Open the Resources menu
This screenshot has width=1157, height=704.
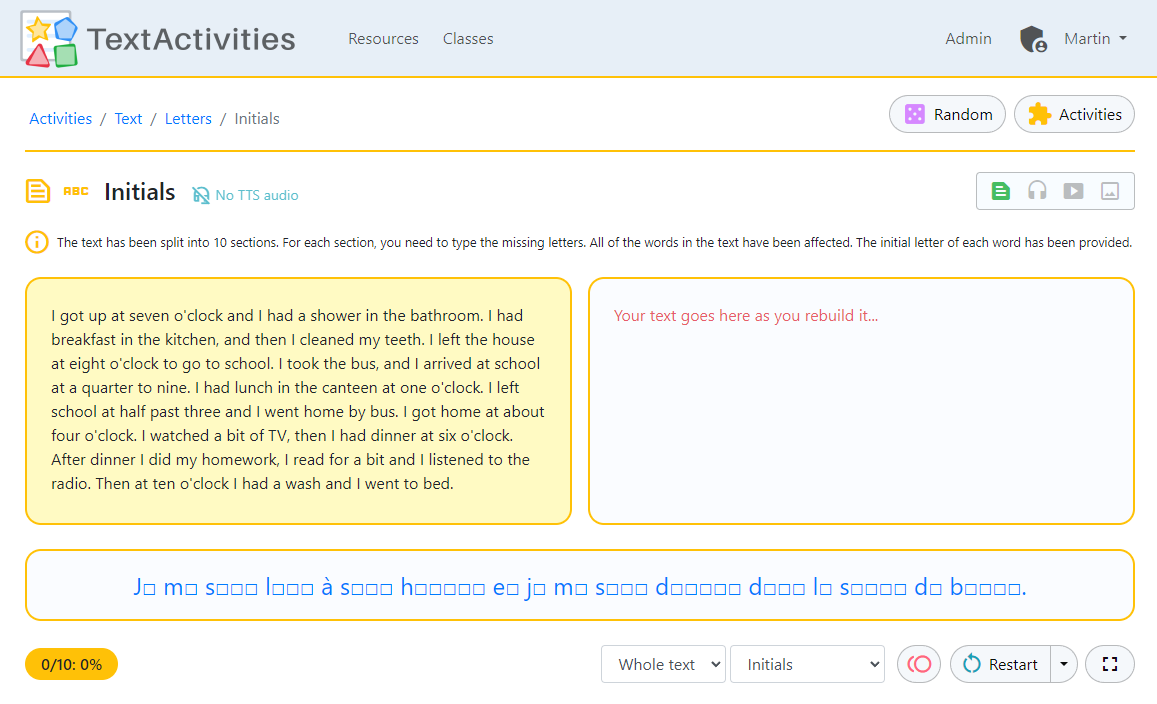(383, 38)
